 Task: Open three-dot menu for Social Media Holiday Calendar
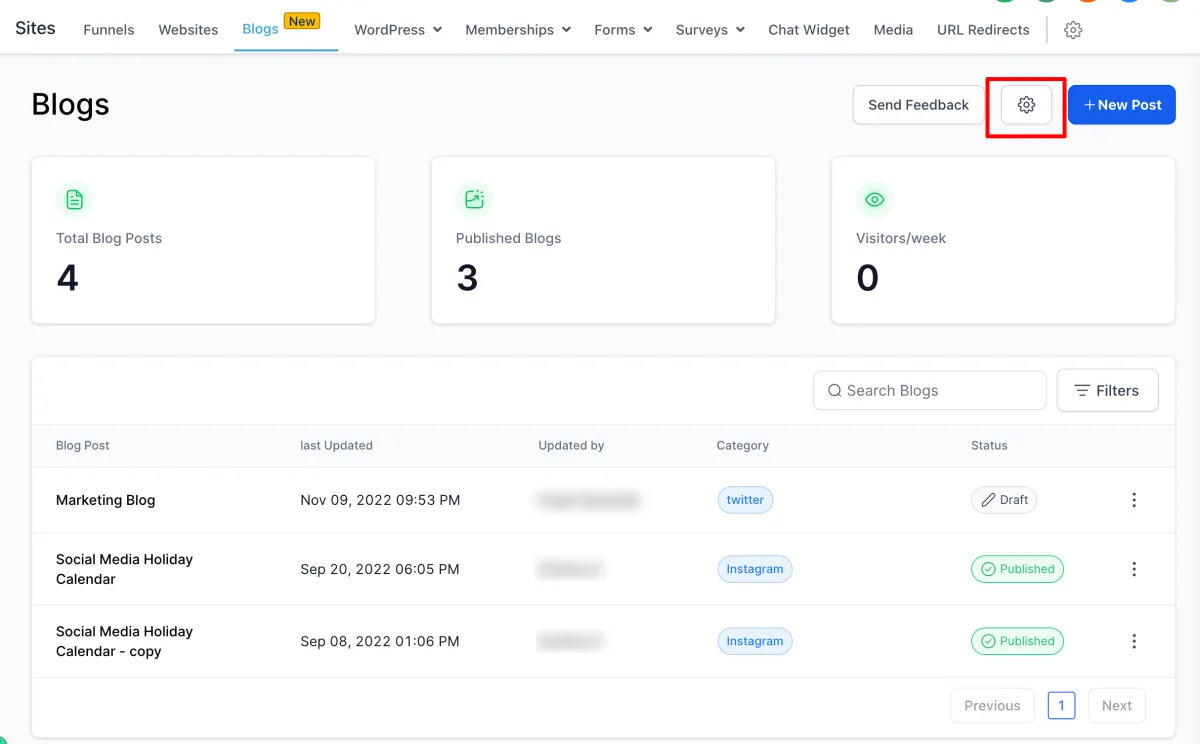(x=1133, y=569)
